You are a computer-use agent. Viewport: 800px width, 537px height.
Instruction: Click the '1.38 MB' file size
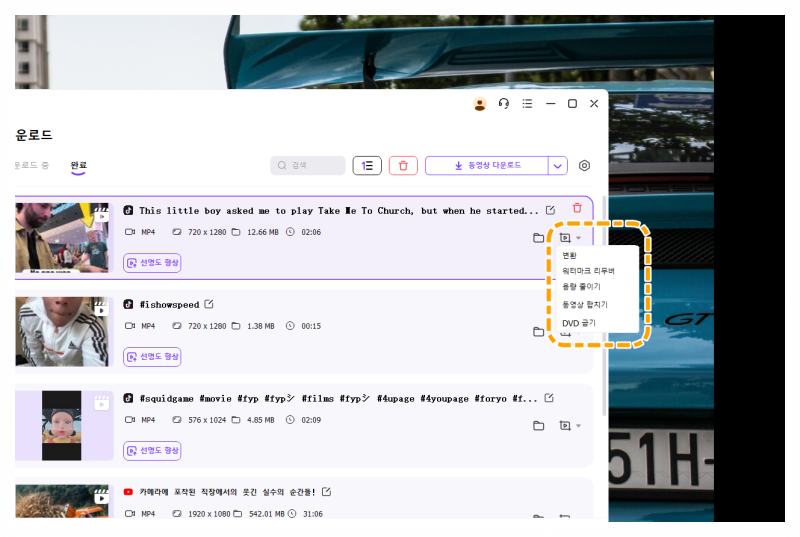click(261, 326)
